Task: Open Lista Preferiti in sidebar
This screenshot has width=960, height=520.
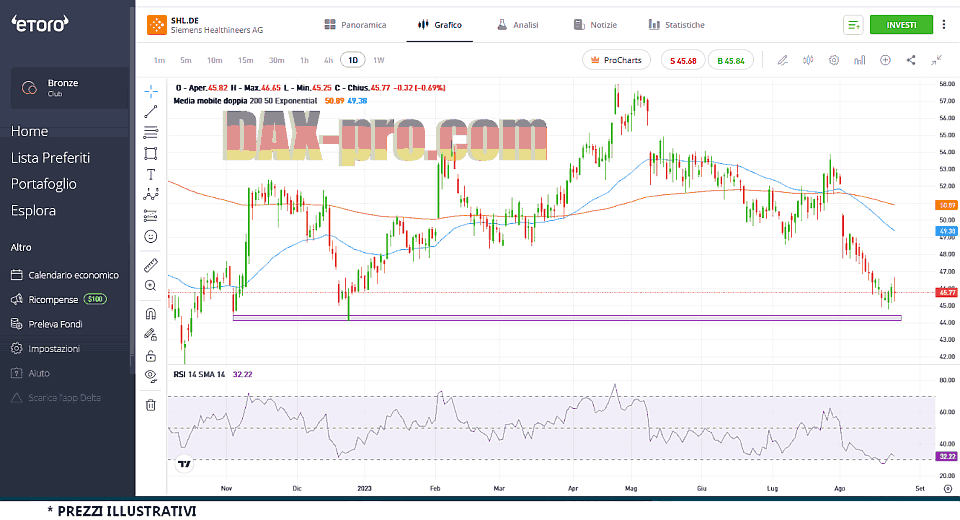Action: pyautogui.click(x=50, y=157)
